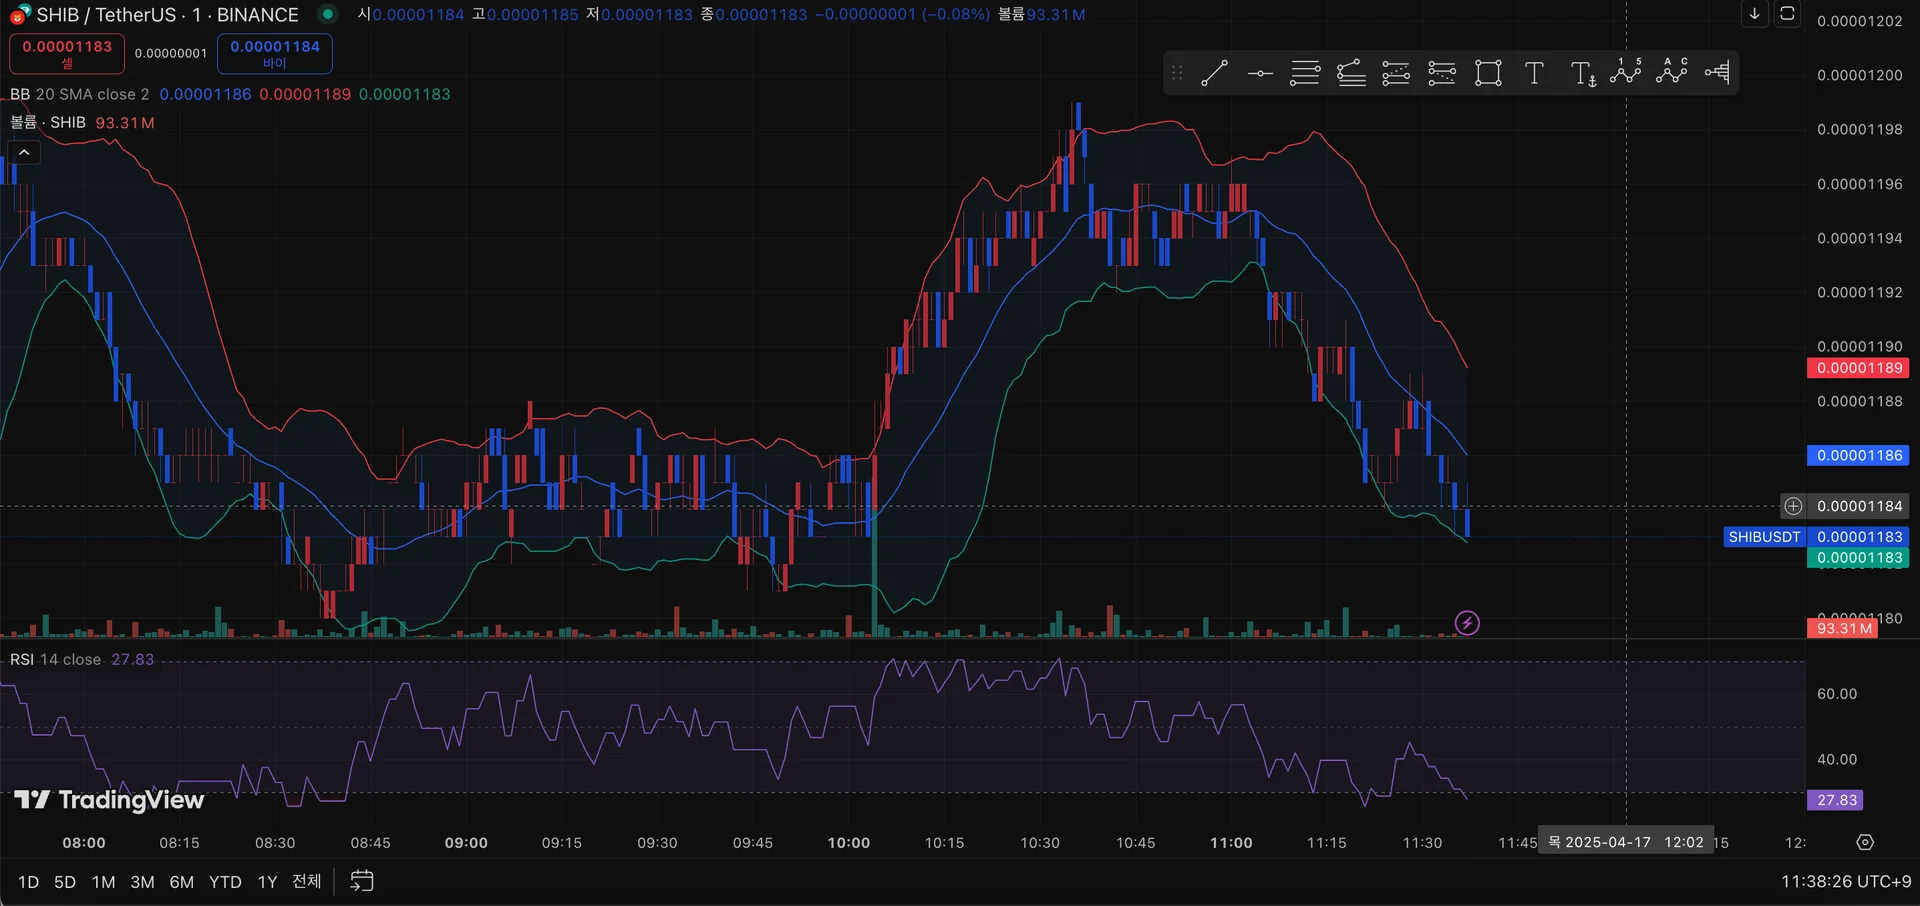The image size is (1920, 906).
Task: Select the Text tool
Action: click(x=1534, y=73)
